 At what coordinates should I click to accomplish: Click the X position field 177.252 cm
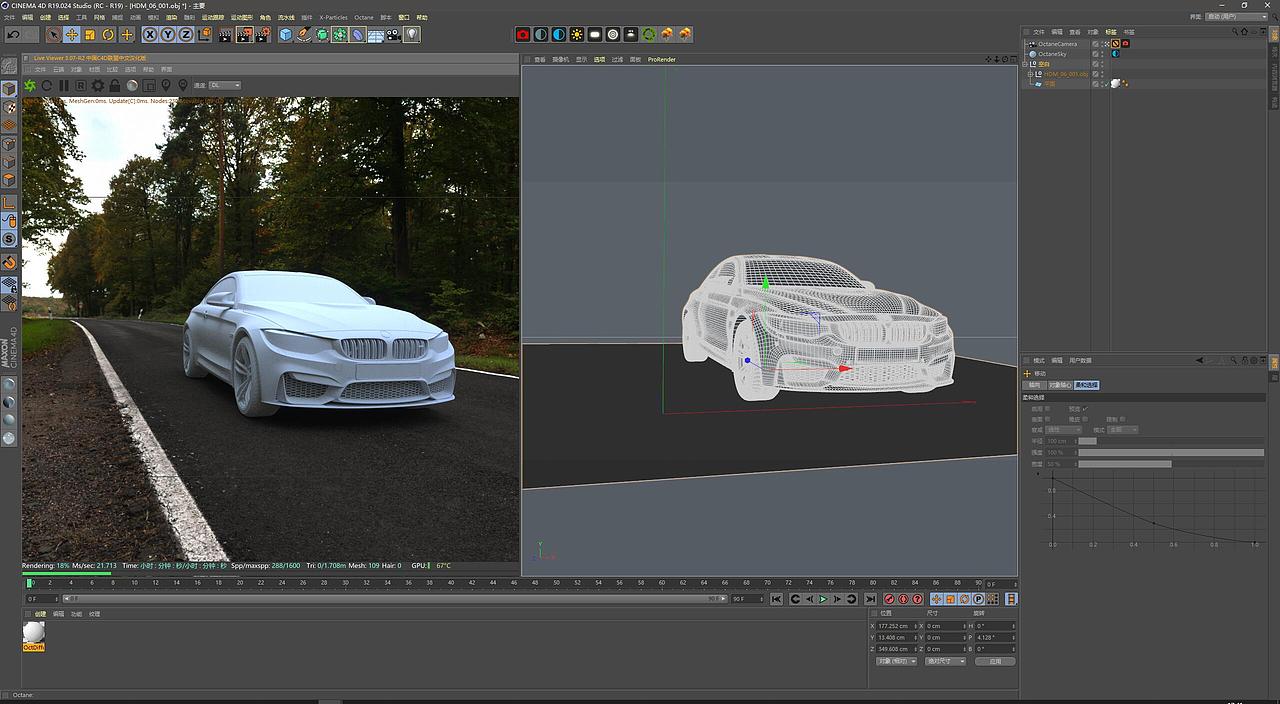[x=897, y=626]
